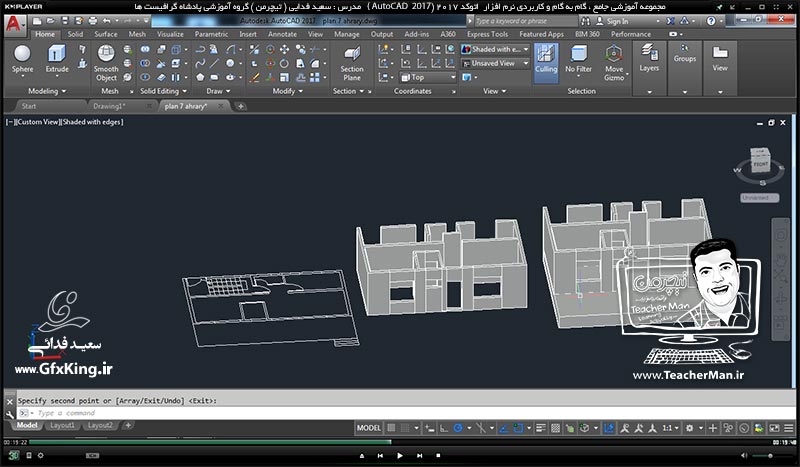Open the Annotate ribbon tab

point(282,34)
